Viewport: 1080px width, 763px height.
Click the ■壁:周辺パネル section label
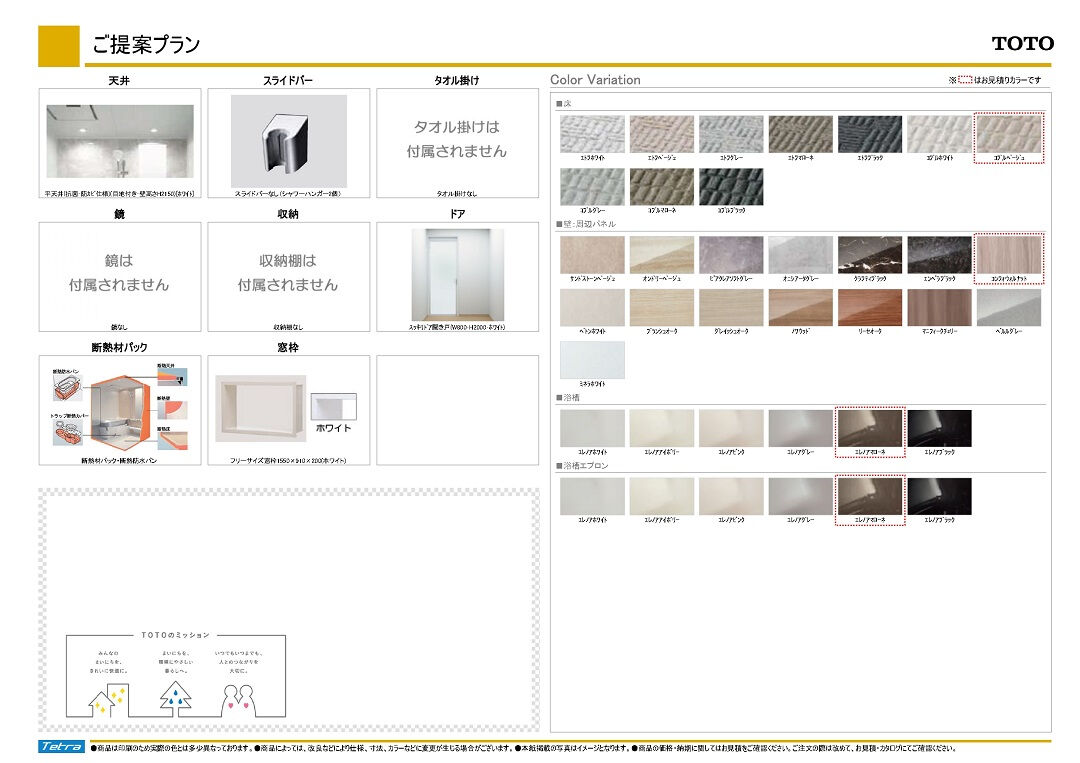pos(585,224)
